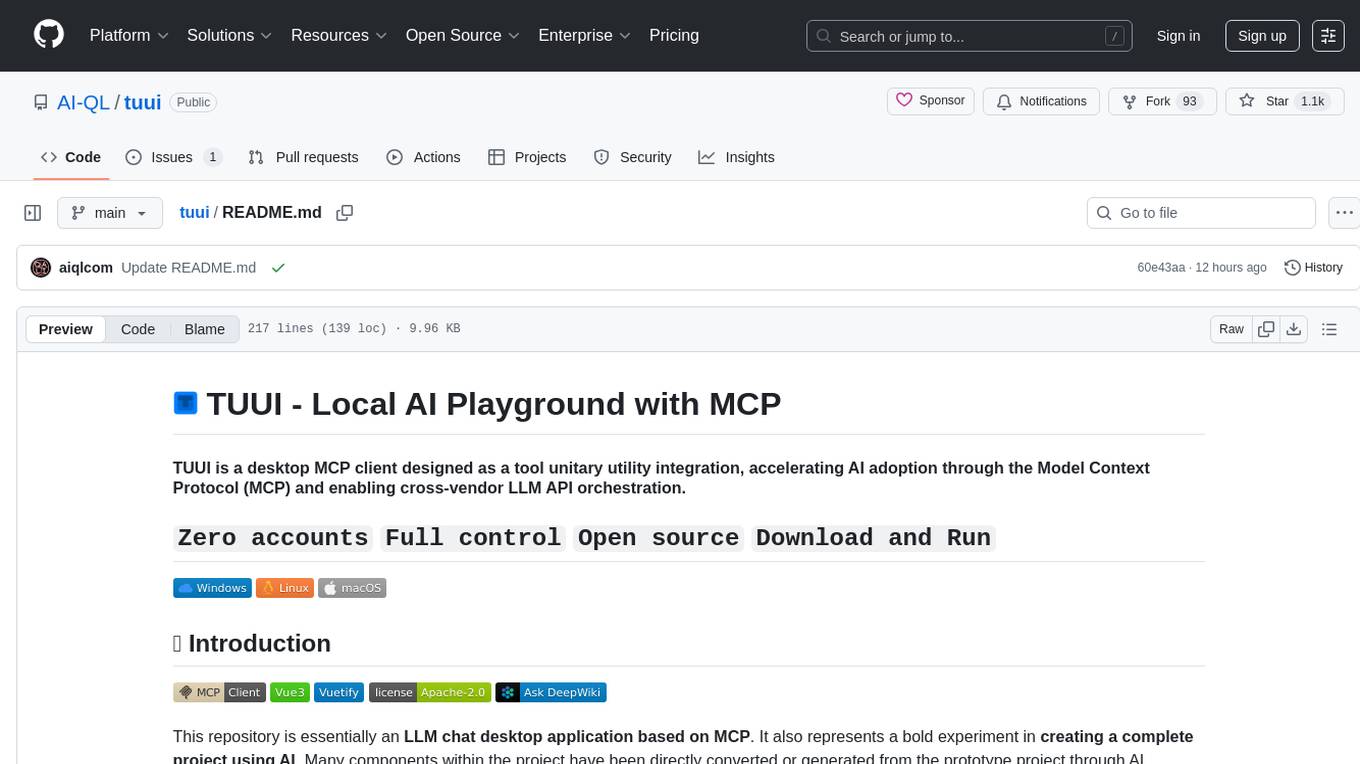Open the Insights tab
Viewport: 1360px width, 764px height.
[x=736, y=157]
